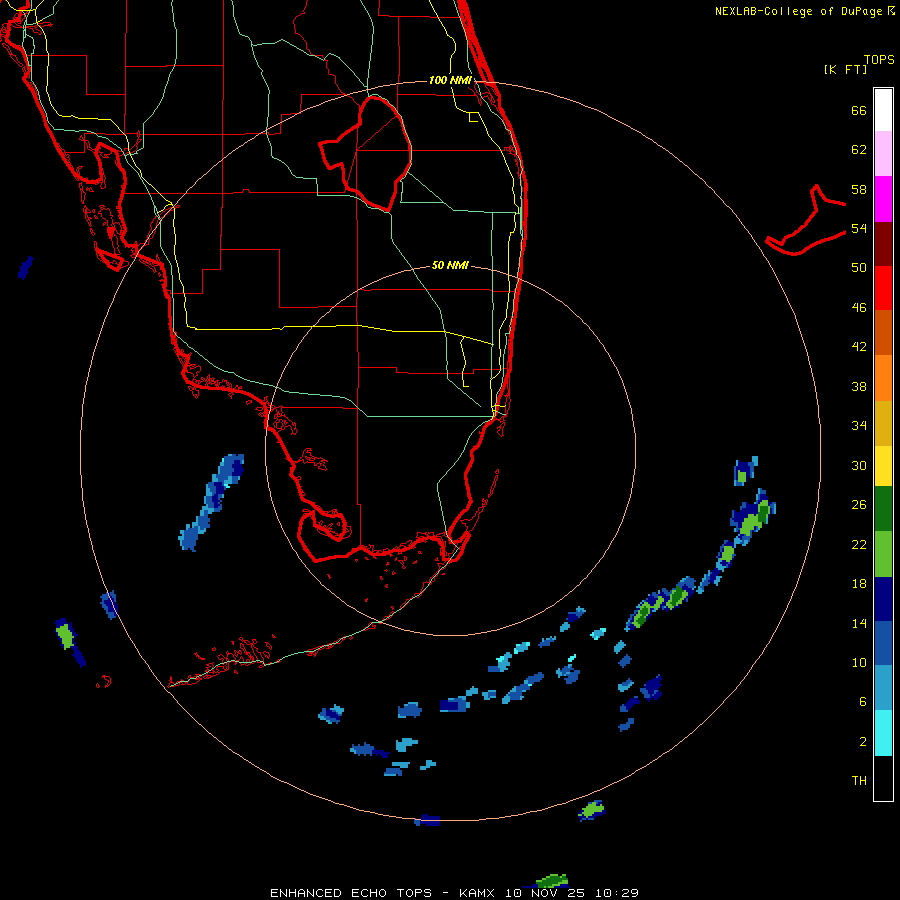
Task: Click the bright red legend swatch
Action: [883, 288]
